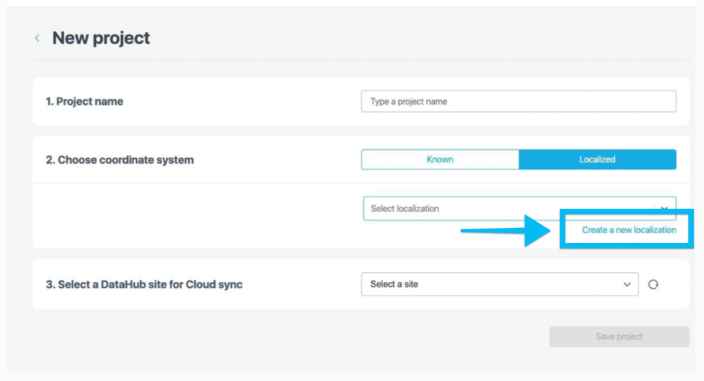Viewport: 704px width, 381px height.
Task: Click Create a new localization link
Action: (x=629, y=230)
